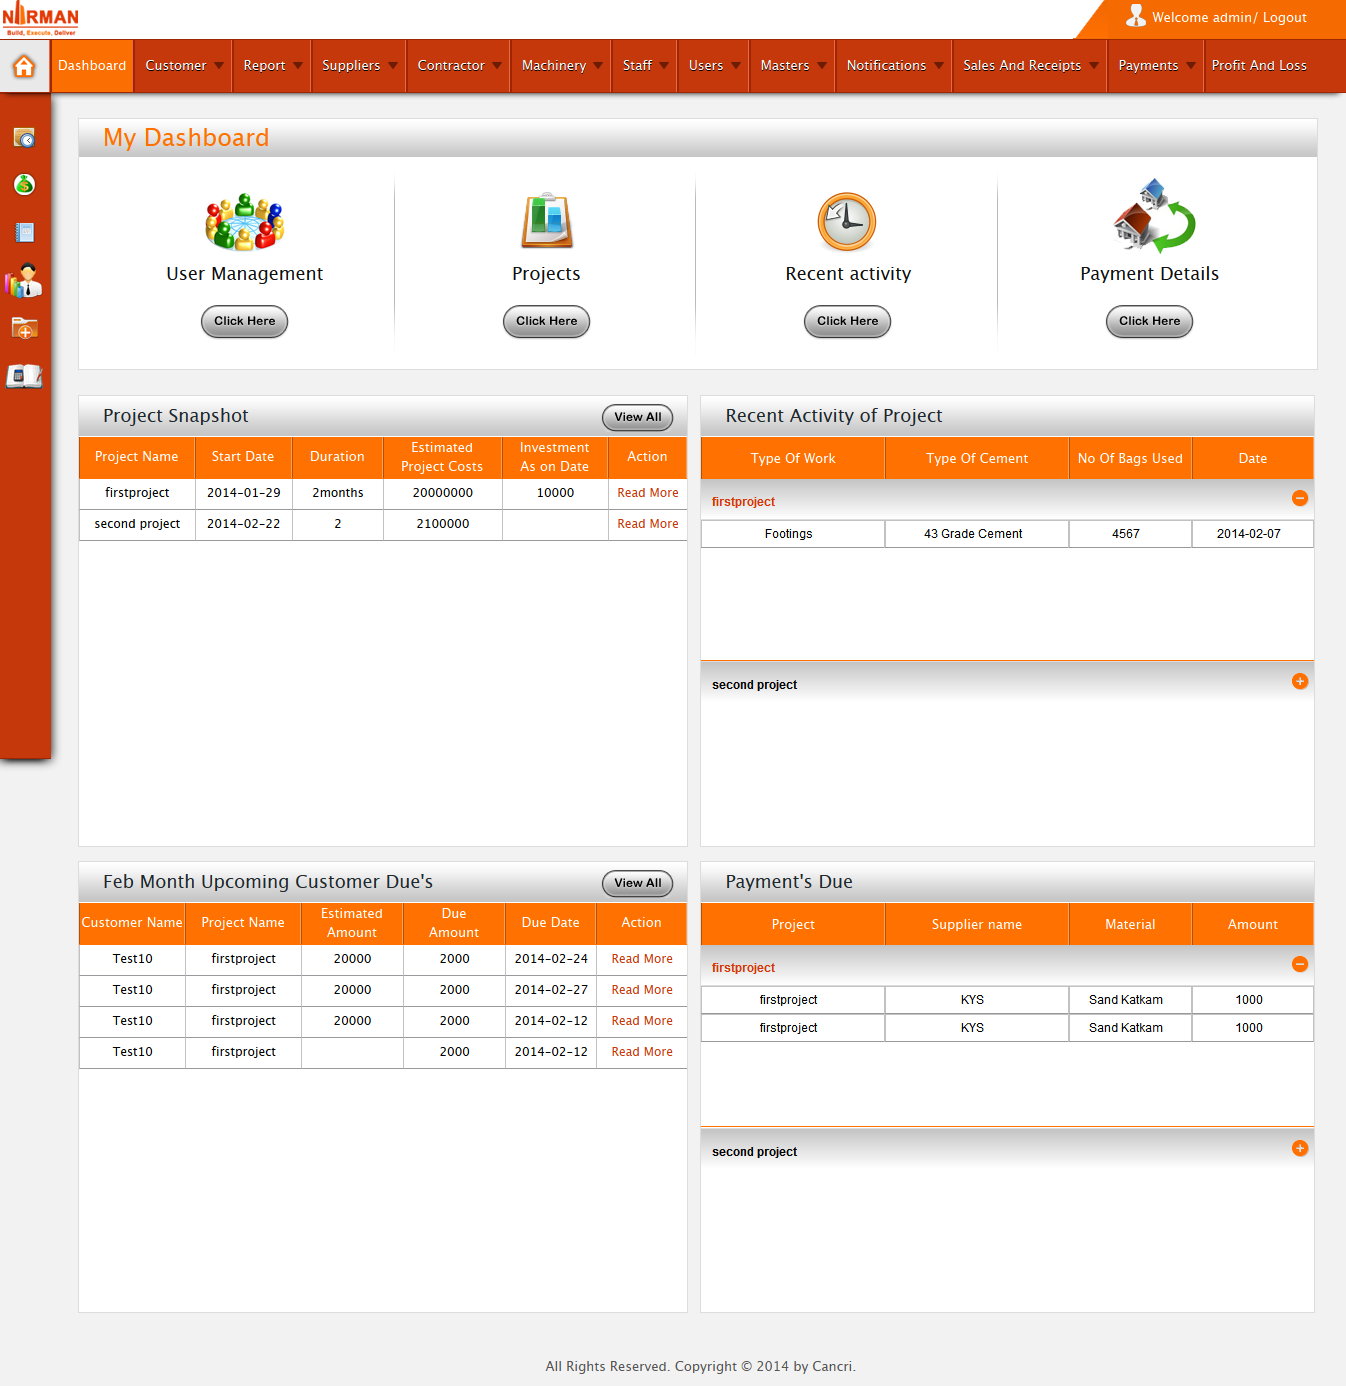1346x1386 pixels.
Task: Click View All in Project Snapshot
Action: coord(637,417)
